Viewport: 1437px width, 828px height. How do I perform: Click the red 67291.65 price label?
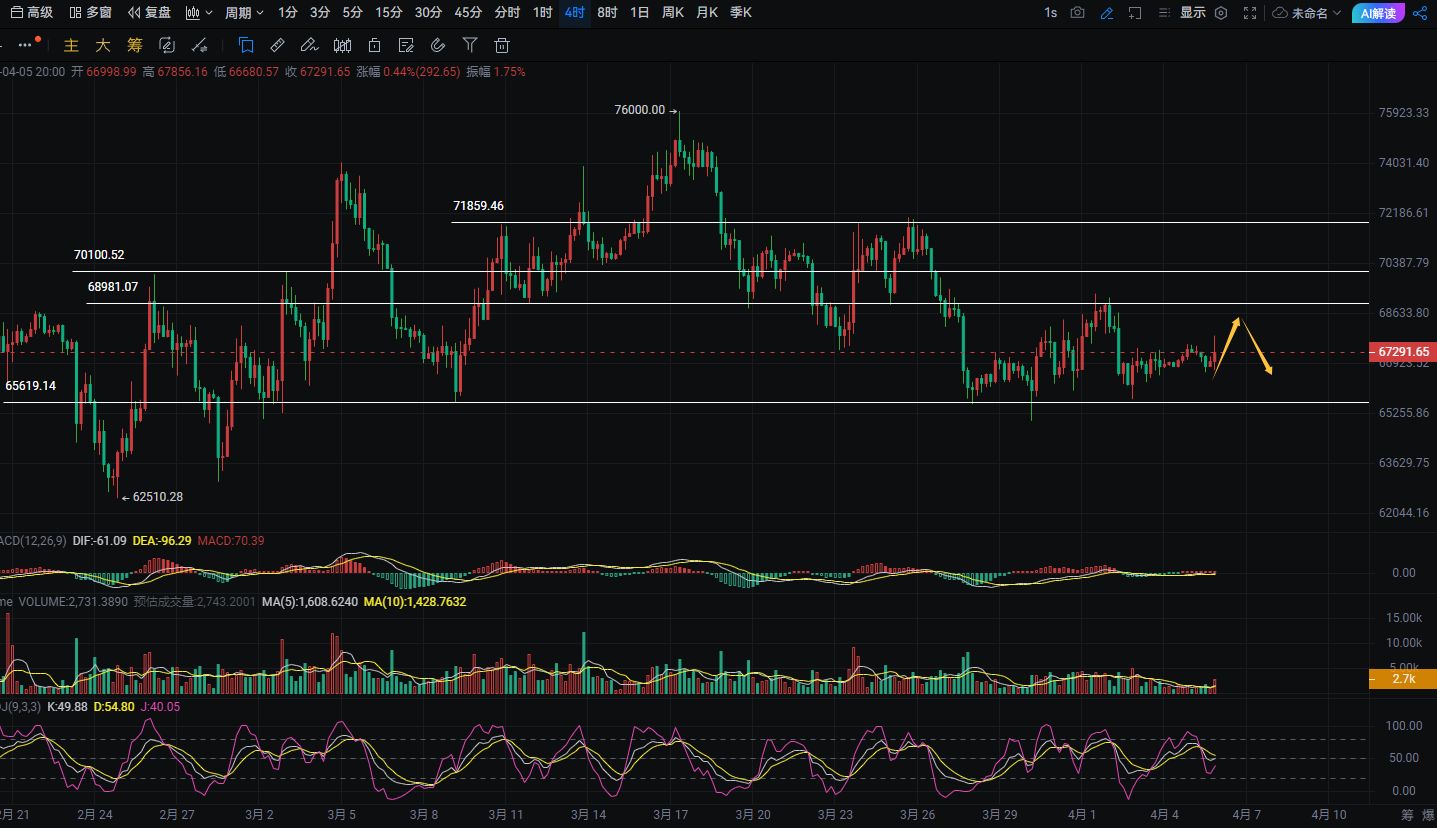(1403, 352)
